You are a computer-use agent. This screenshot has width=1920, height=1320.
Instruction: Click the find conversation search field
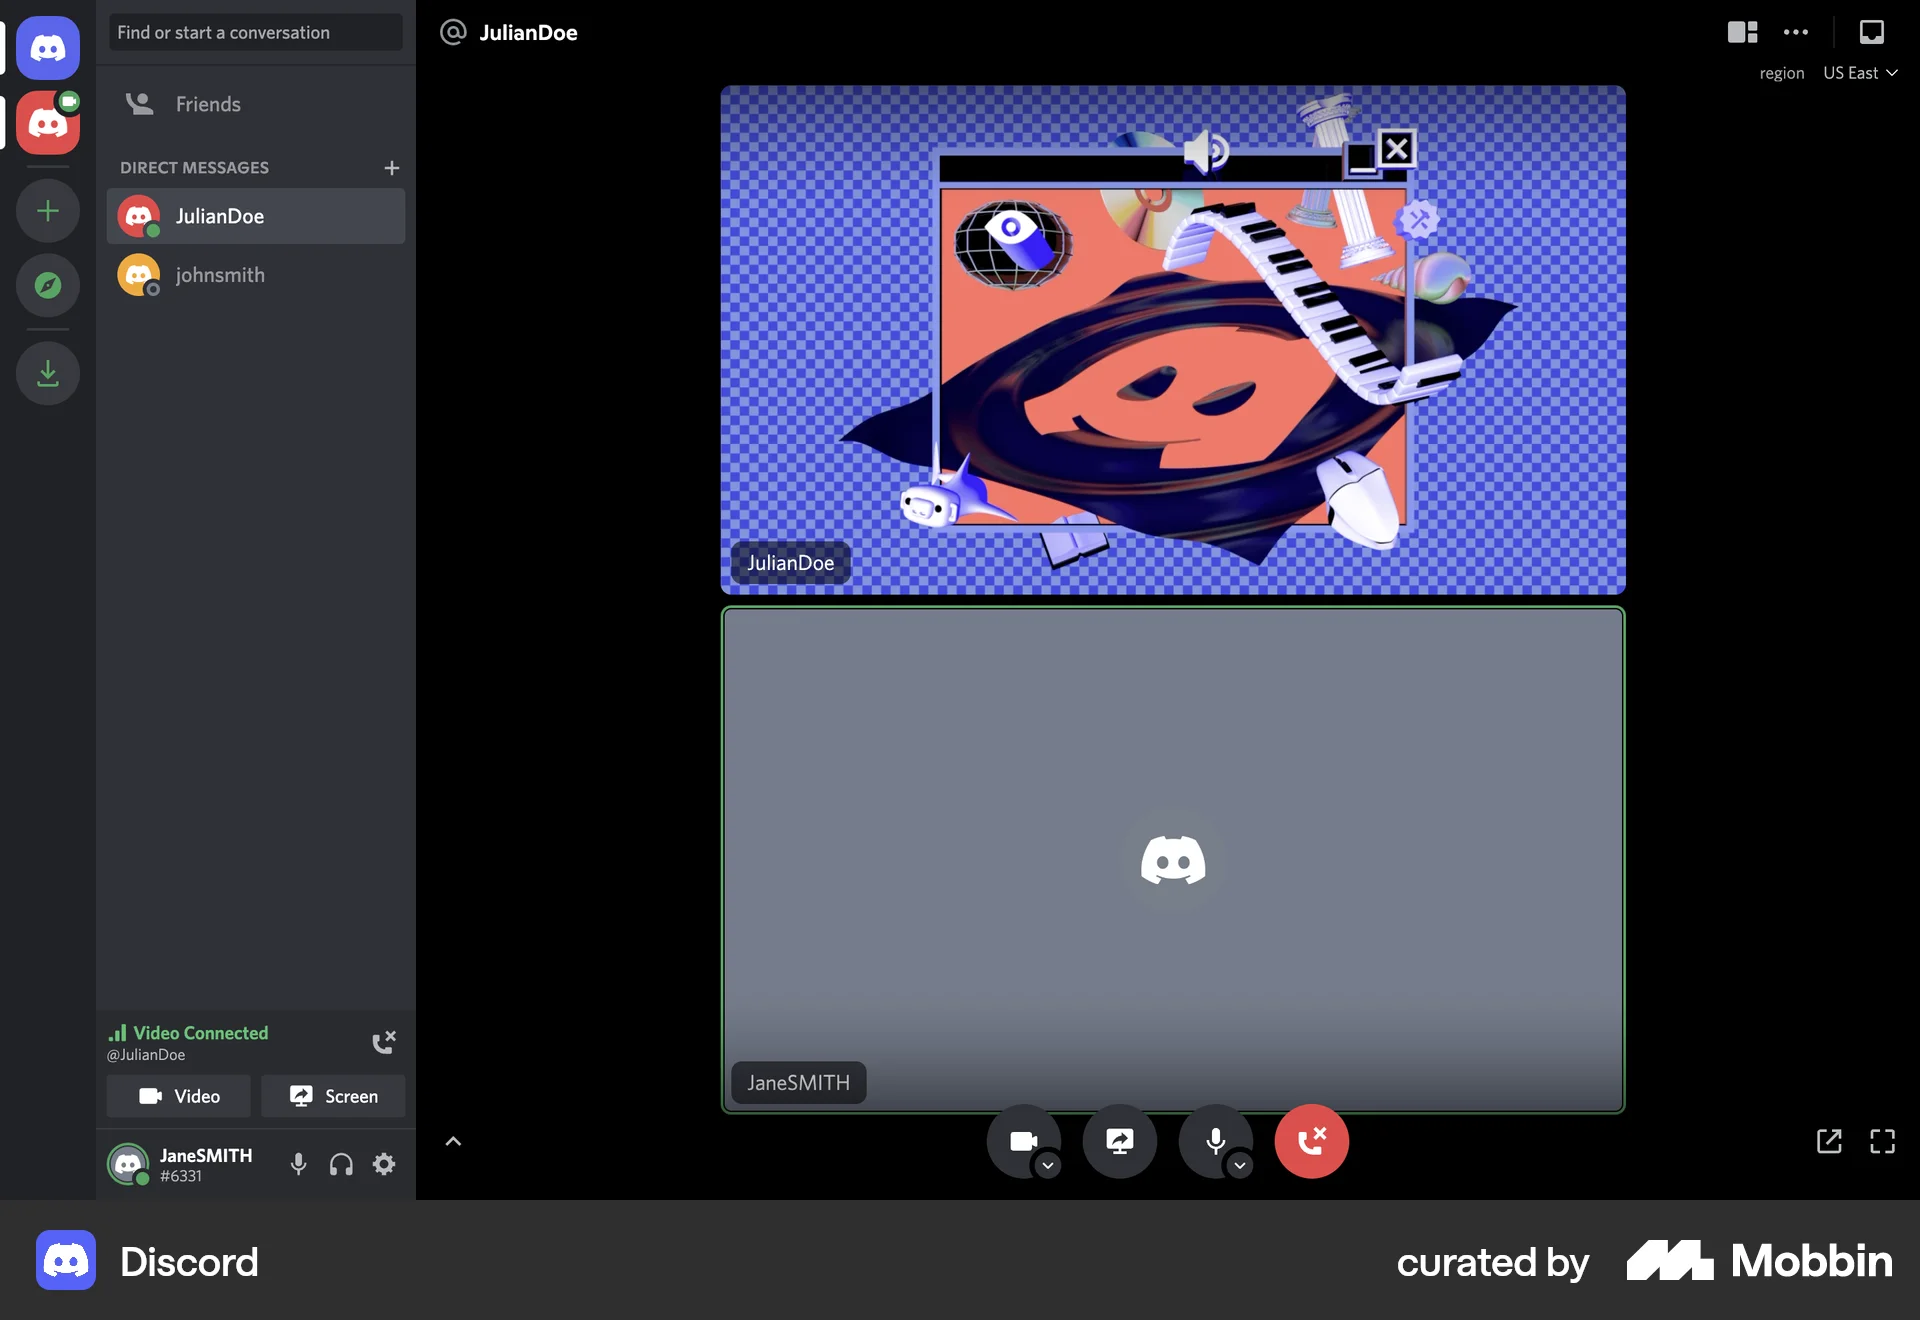[255, 32]
